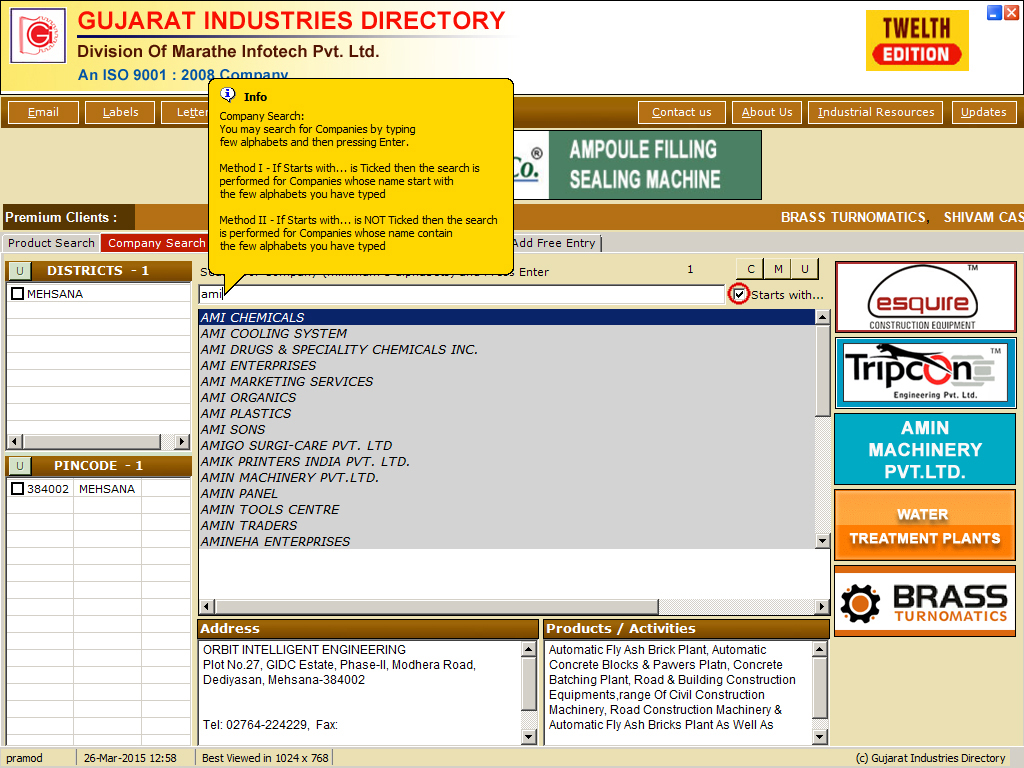Click Districts list scroll left arrow
1024x768 pixels.
coord(14,441)
